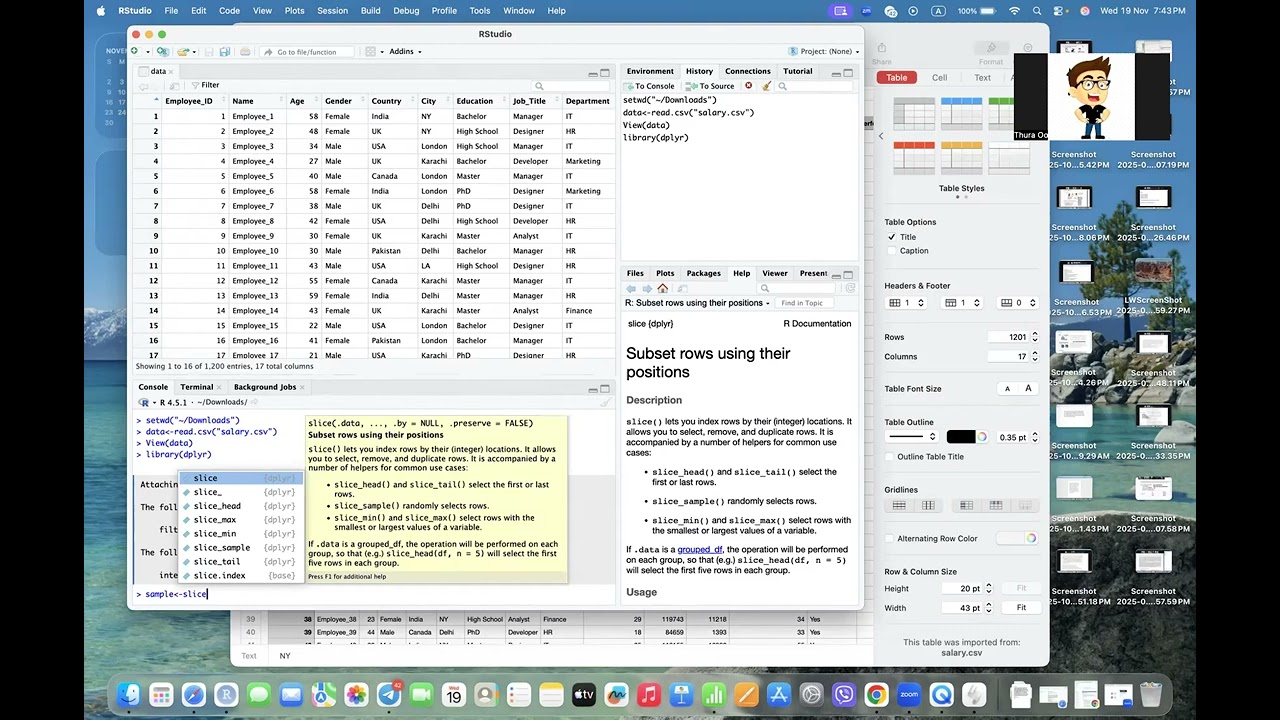Open the Addins dropdown
Screen dimensions: 1280x720
click(404, 51)
